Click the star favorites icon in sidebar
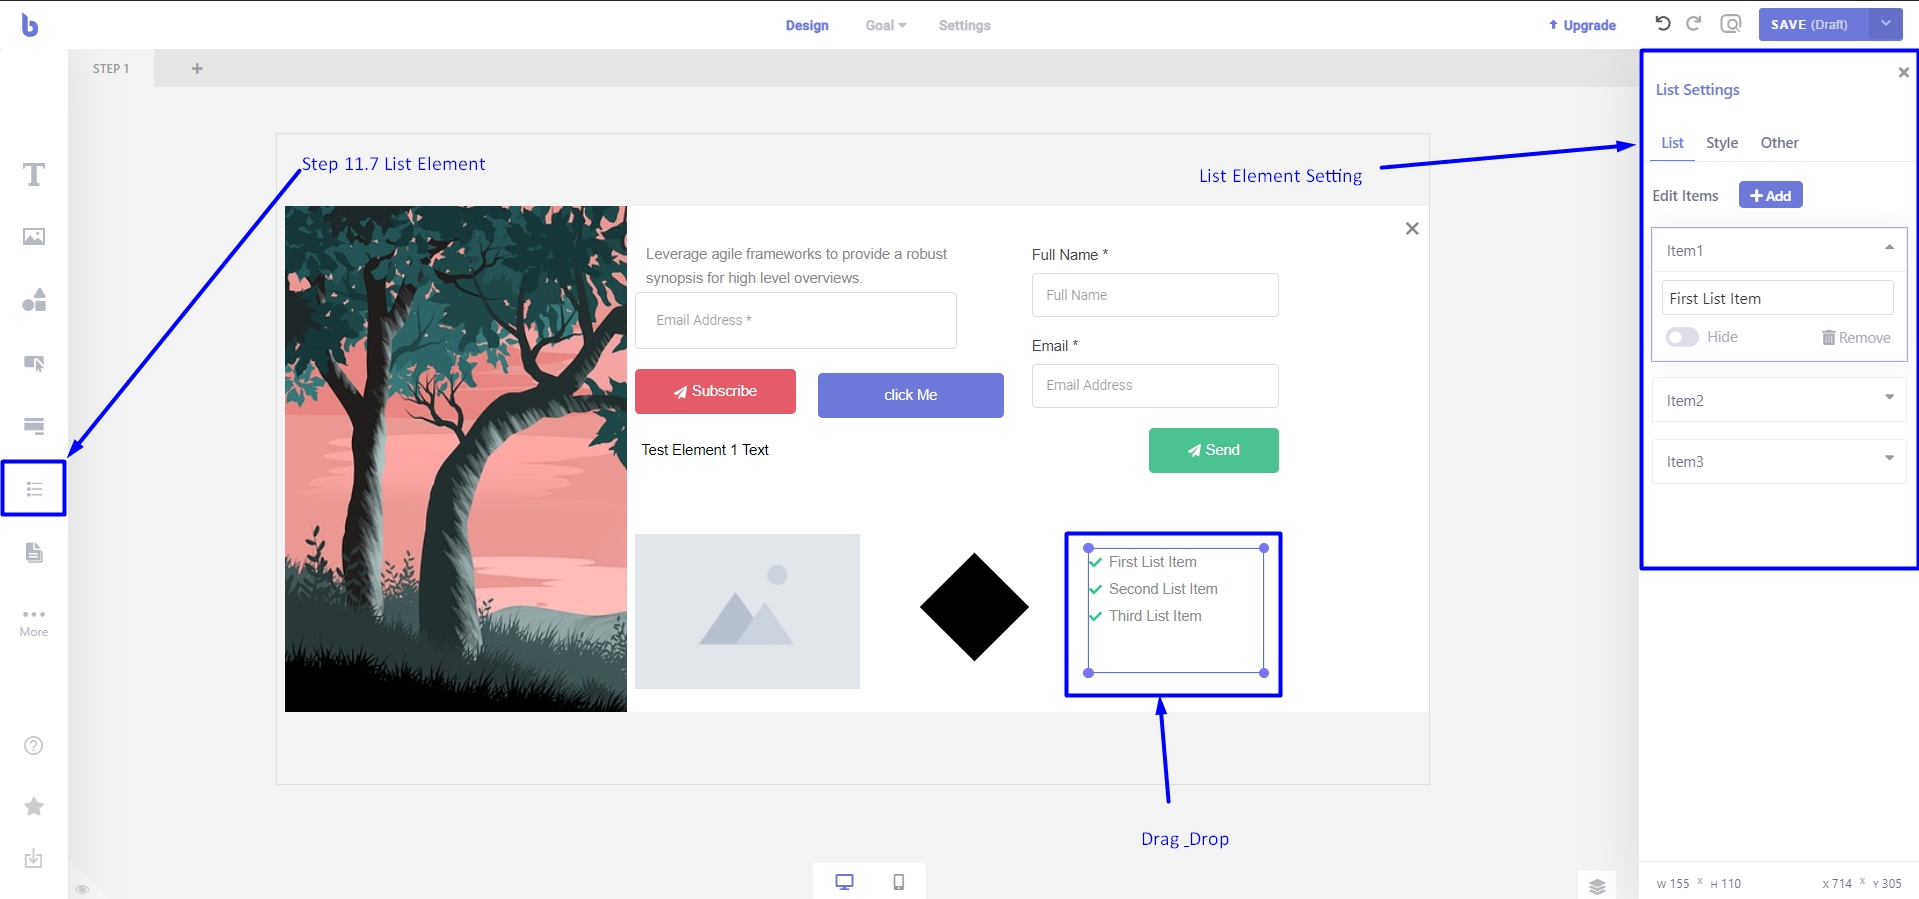The image size is (1919, 899). [x=34, y=806]
